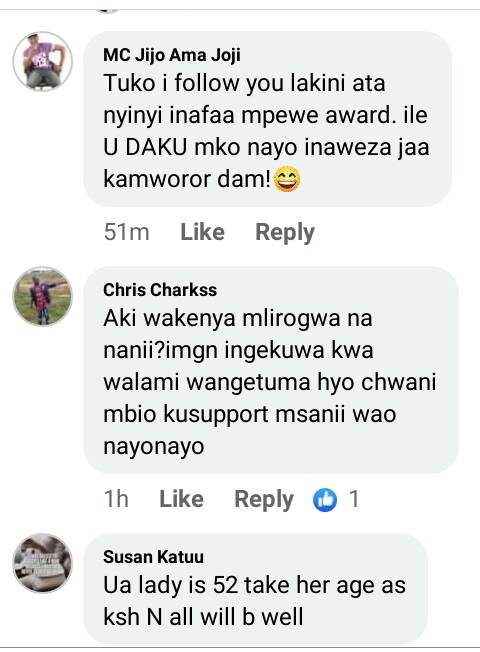The image size is (480, 652).
Task: Click the 51m timestamp
Action: click(x=126, y=232)
